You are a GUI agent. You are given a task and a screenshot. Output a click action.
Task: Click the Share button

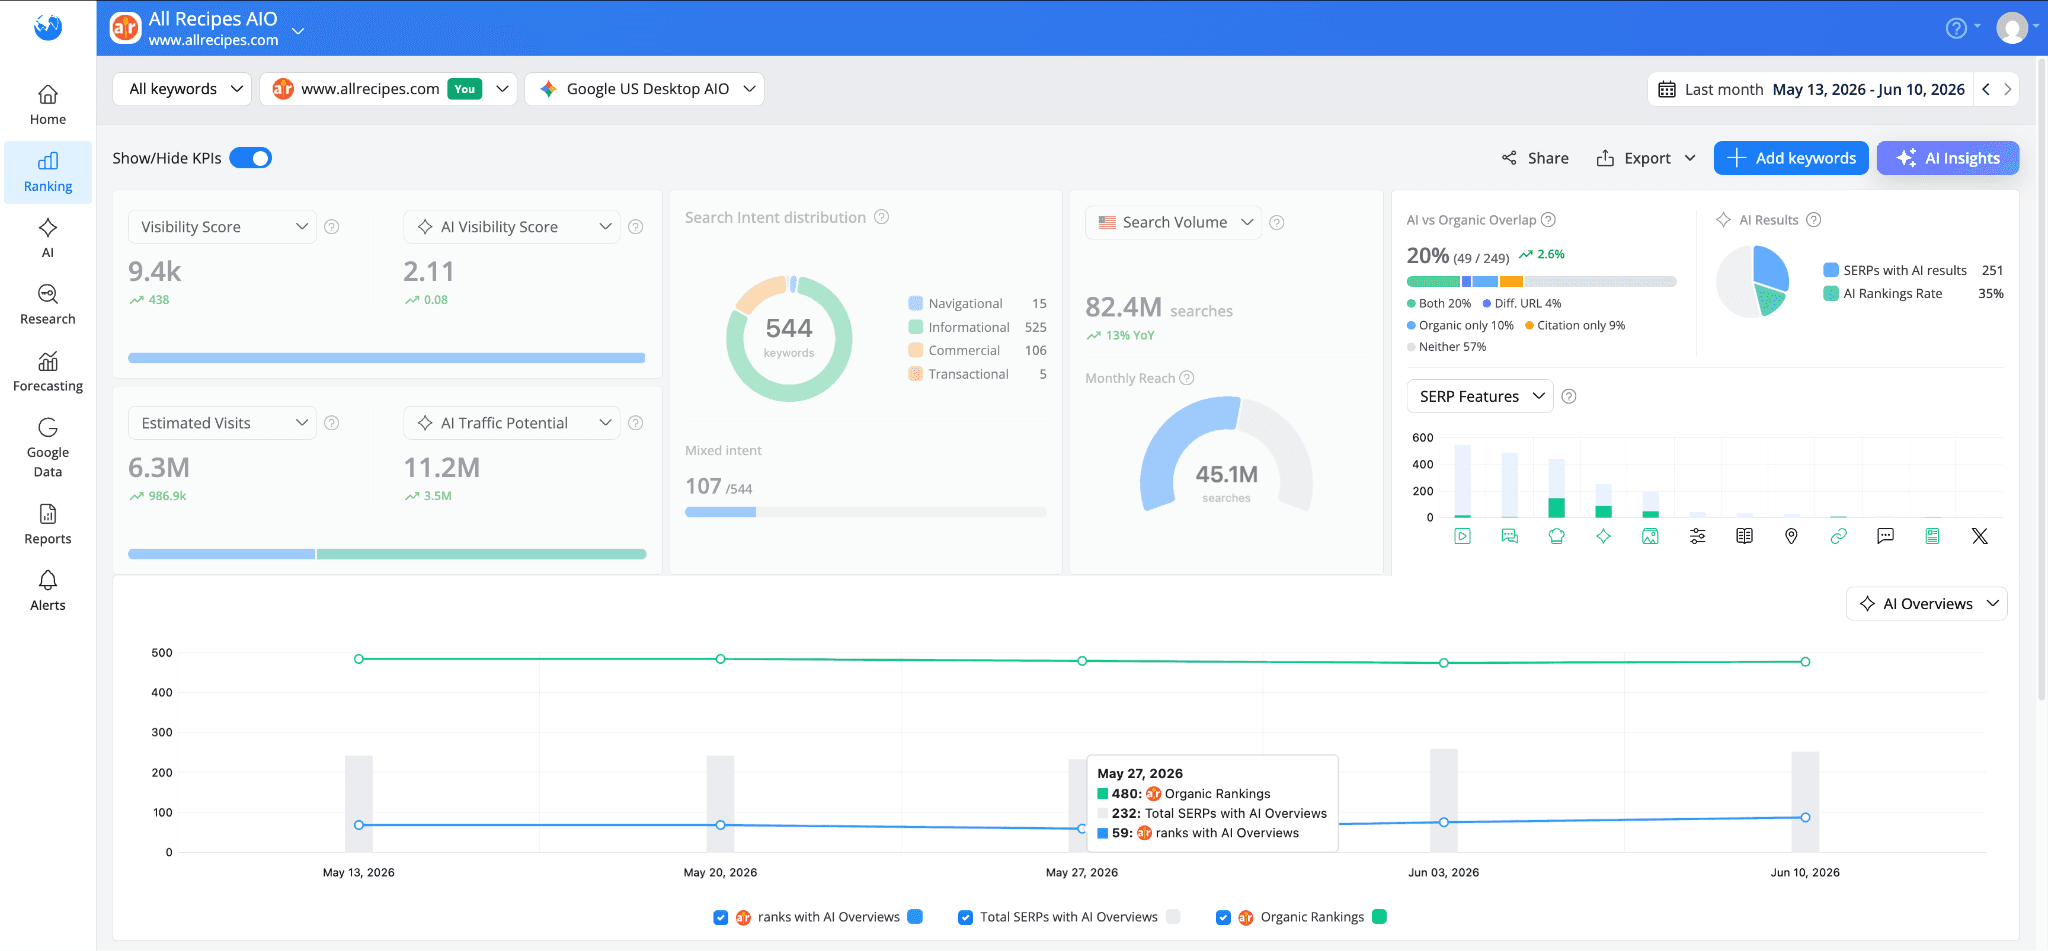[x=1535, y=158]
